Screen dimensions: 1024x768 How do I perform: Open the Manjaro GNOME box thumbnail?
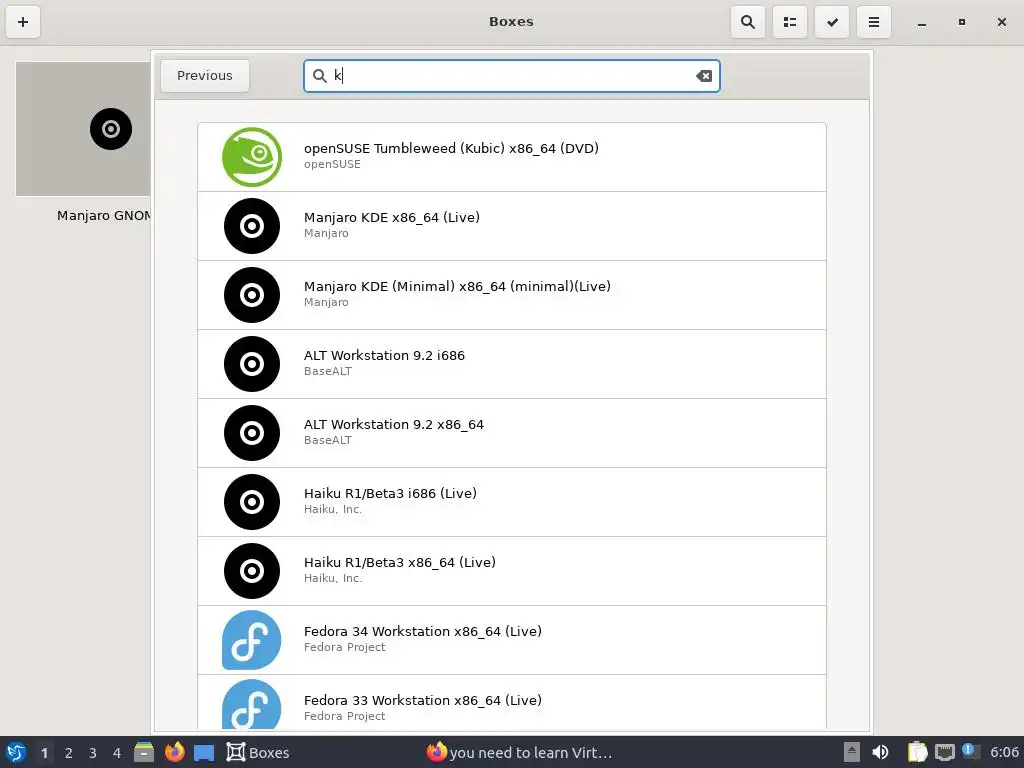click(x=83, y=129)
